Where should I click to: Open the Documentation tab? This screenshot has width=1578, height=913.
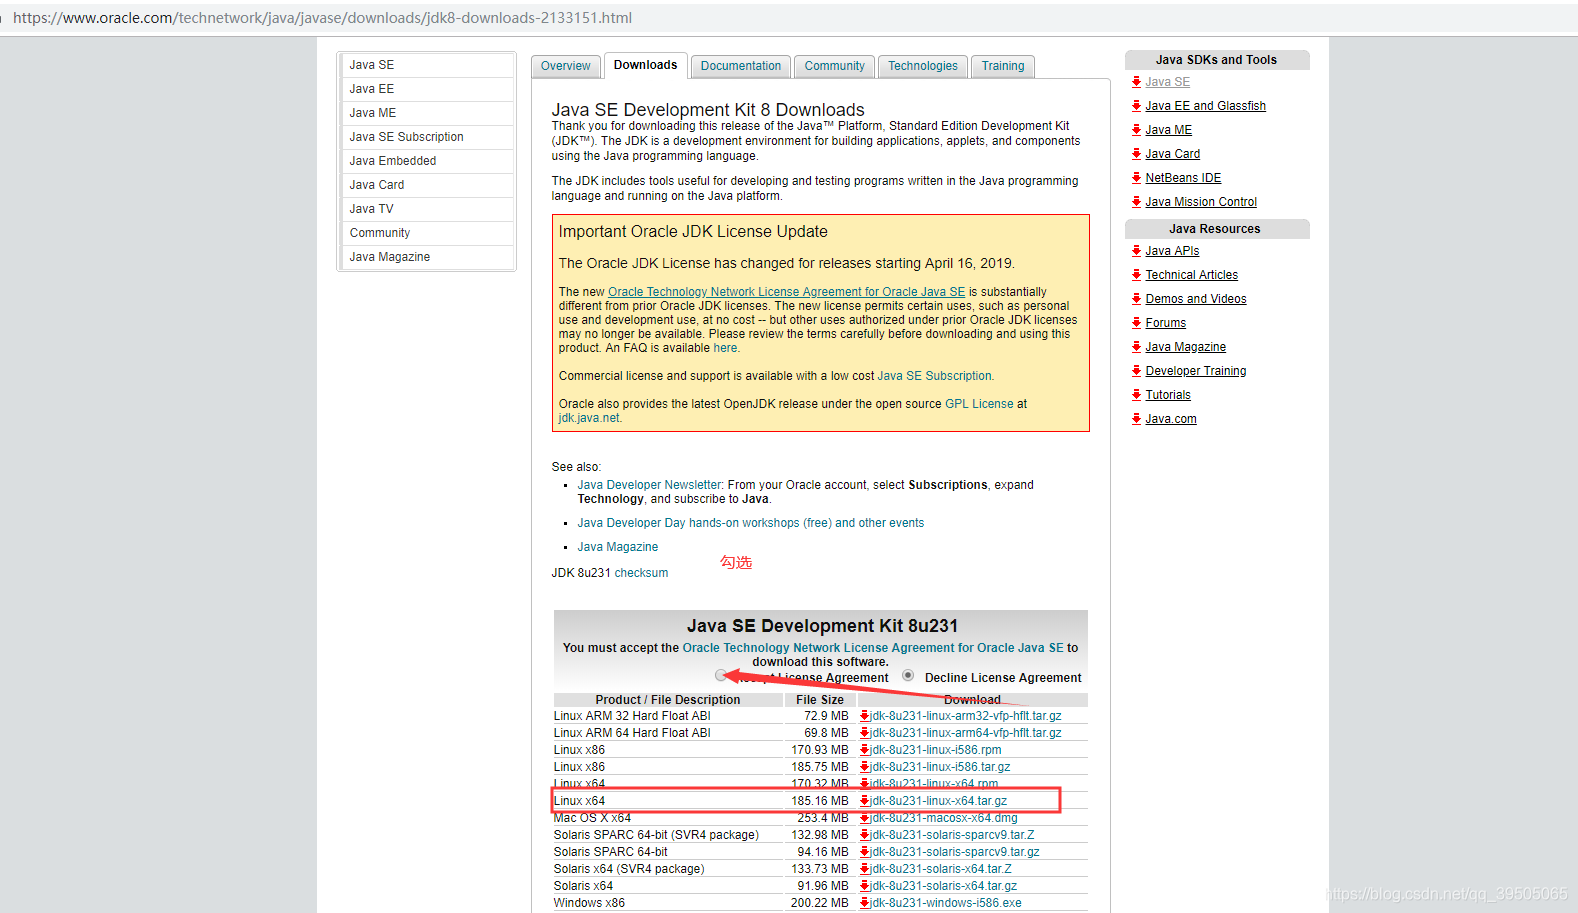tap(741, 66)
